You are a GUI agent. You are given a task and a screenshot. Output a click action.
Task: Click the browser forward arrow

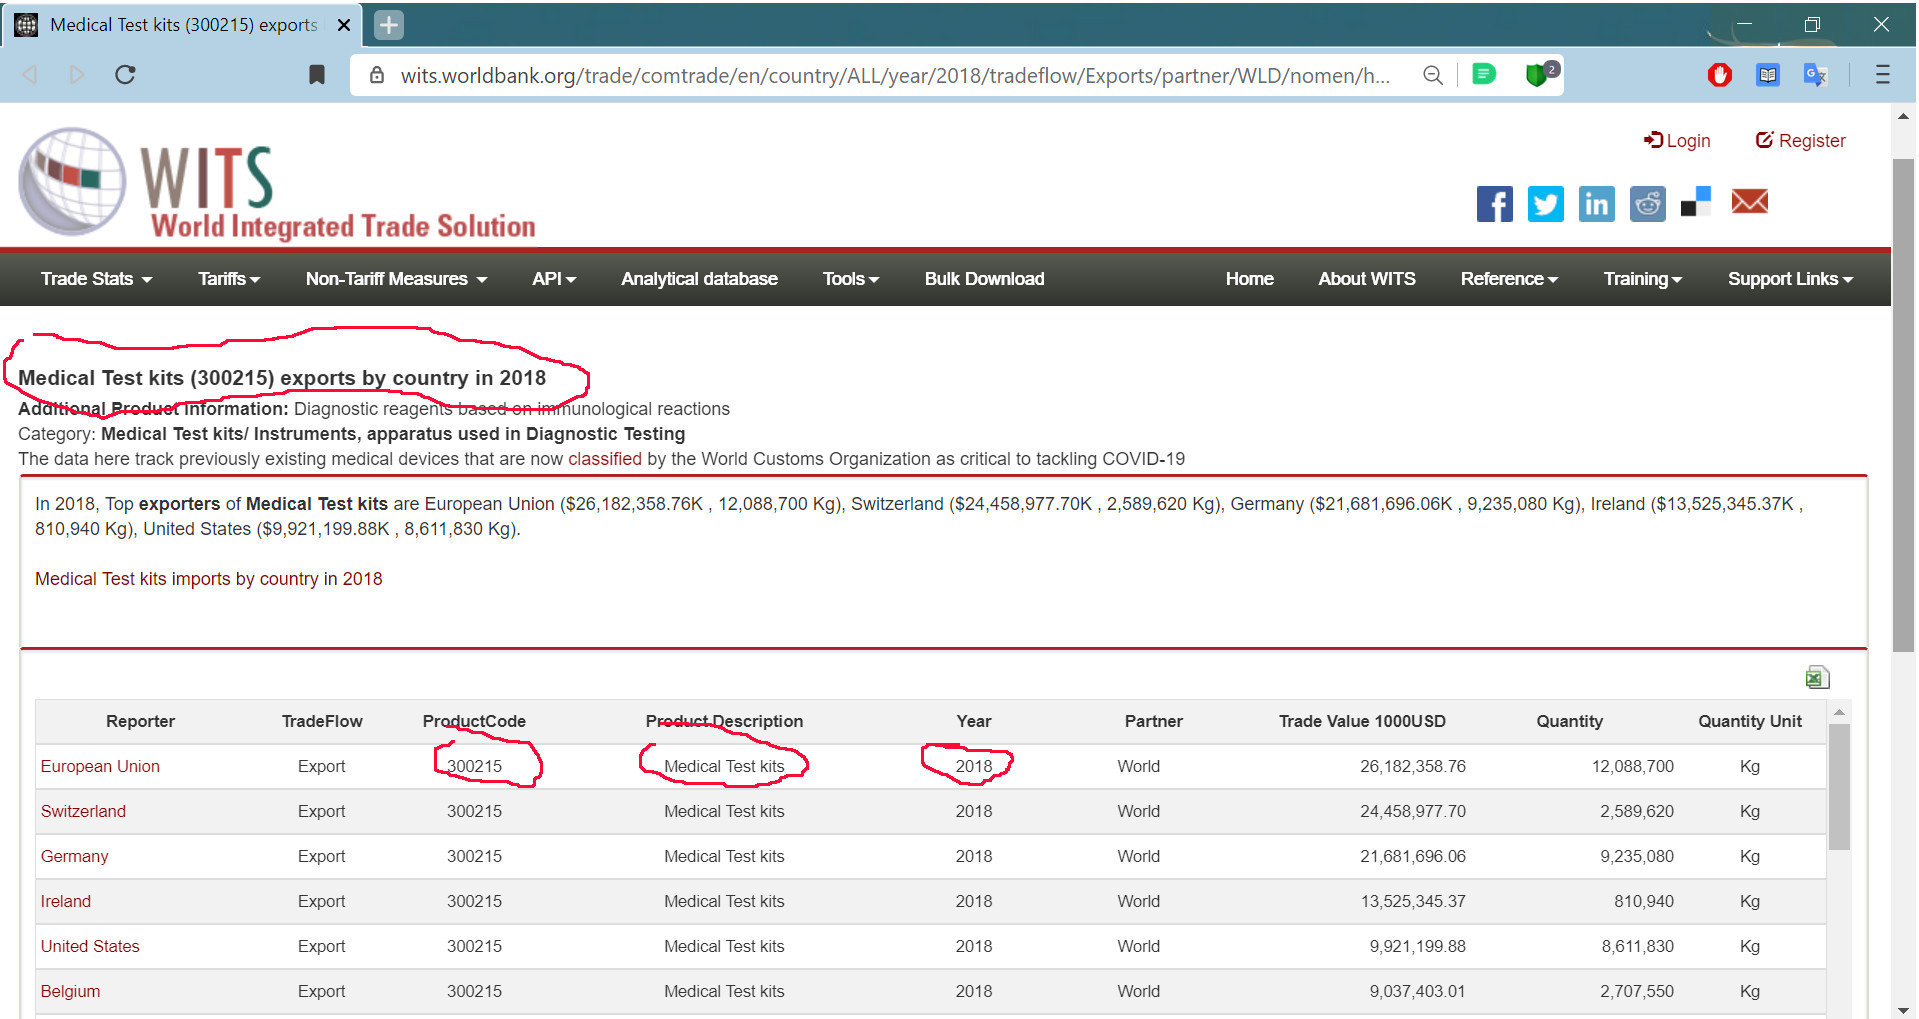77,75
